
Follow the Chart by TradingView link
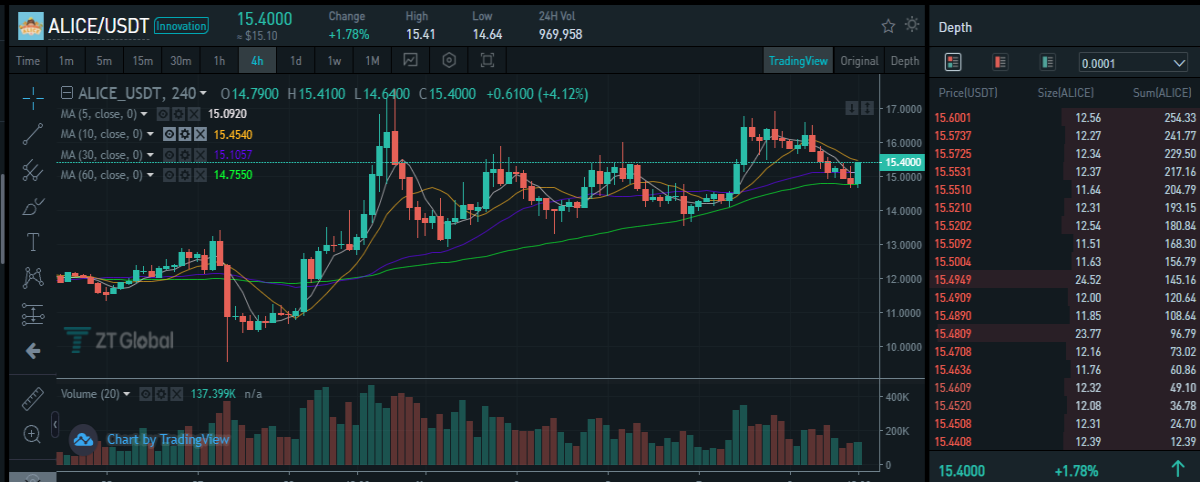168,439
